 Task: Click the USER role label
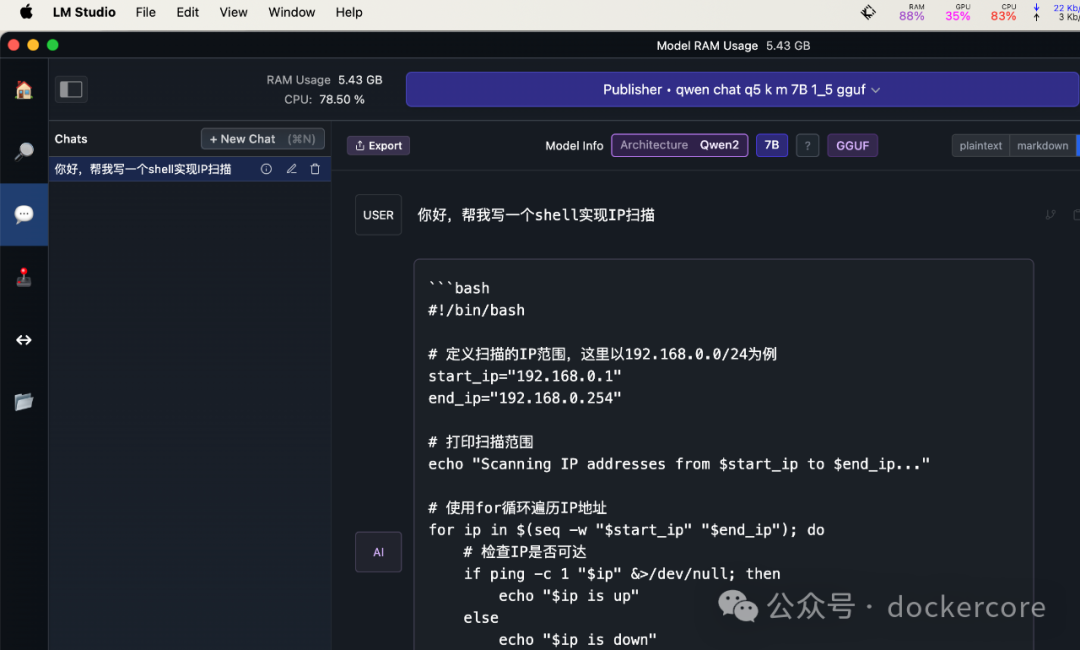378,215
